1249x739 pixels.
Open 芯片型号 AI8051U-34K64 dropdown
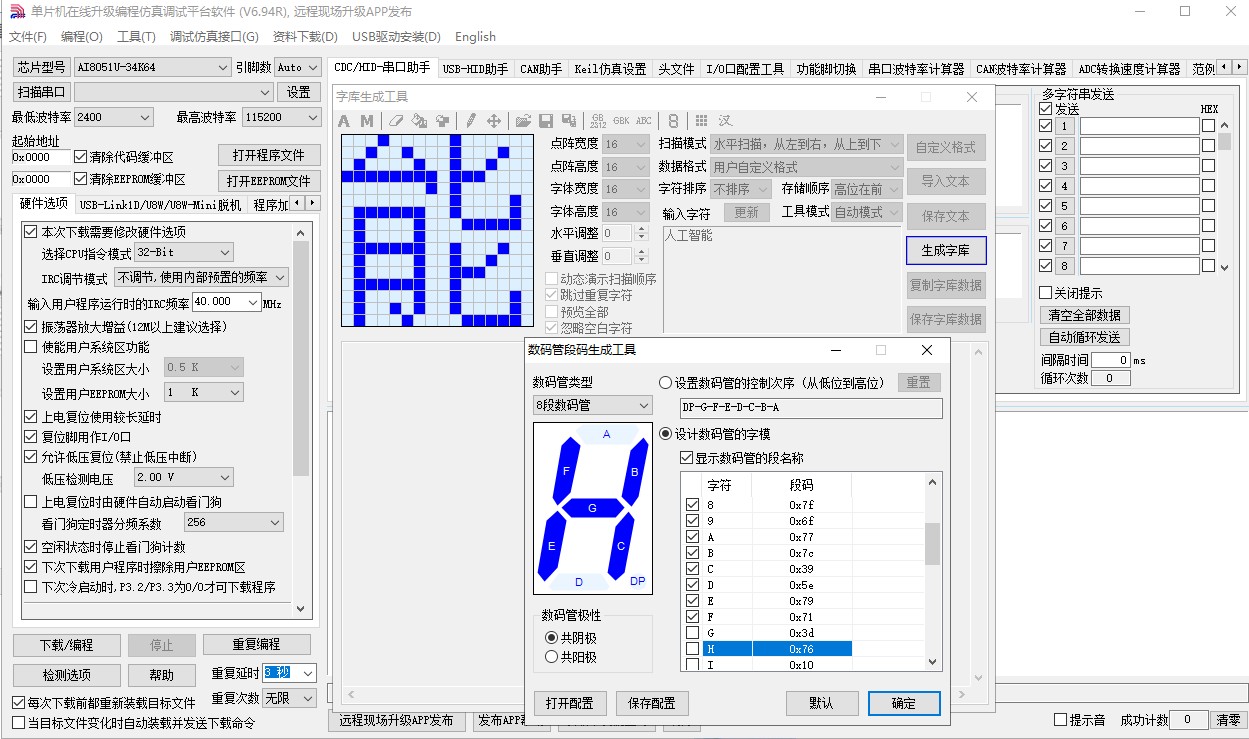153,67
